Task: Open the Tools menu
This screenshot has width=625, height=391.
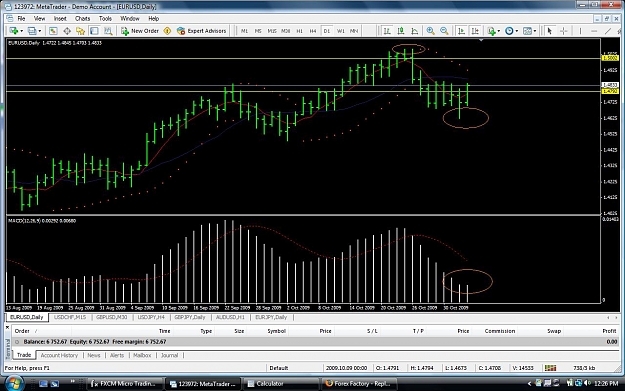Action: click(105, 18)
